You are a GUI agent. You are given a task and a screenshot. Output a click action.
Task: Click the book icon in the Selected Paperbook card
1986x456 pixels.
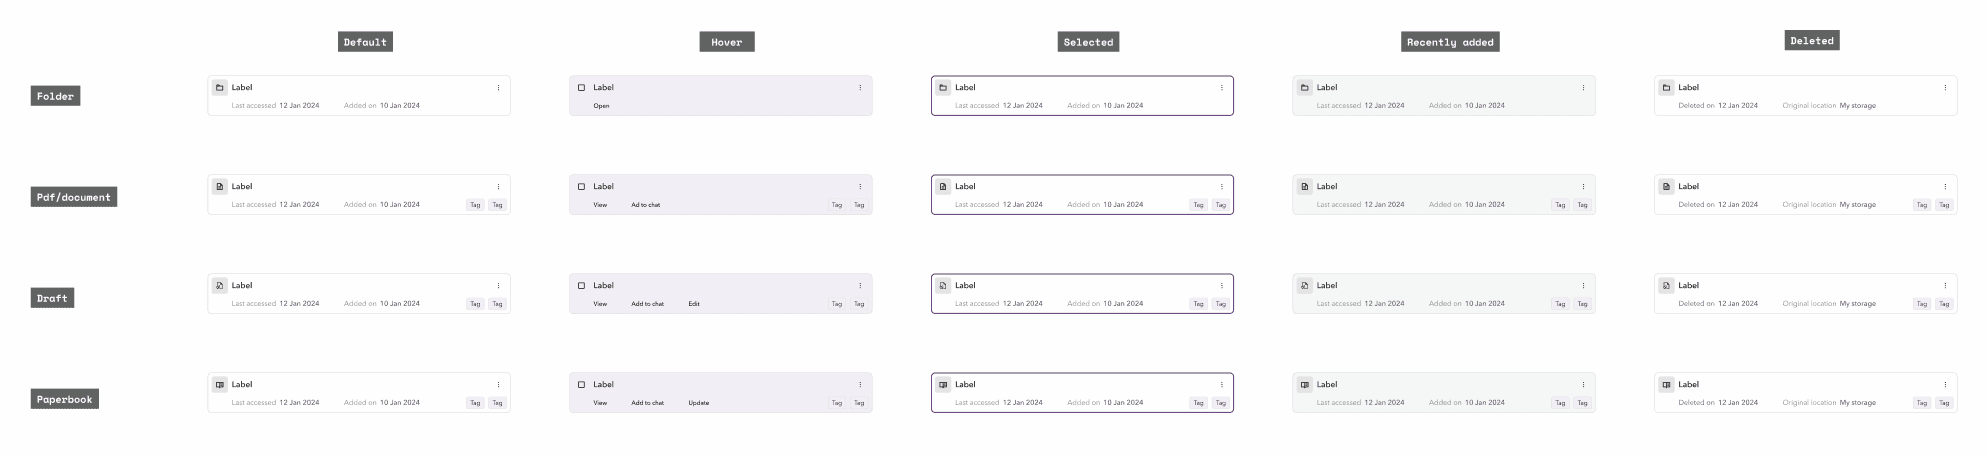click(943, 385)
